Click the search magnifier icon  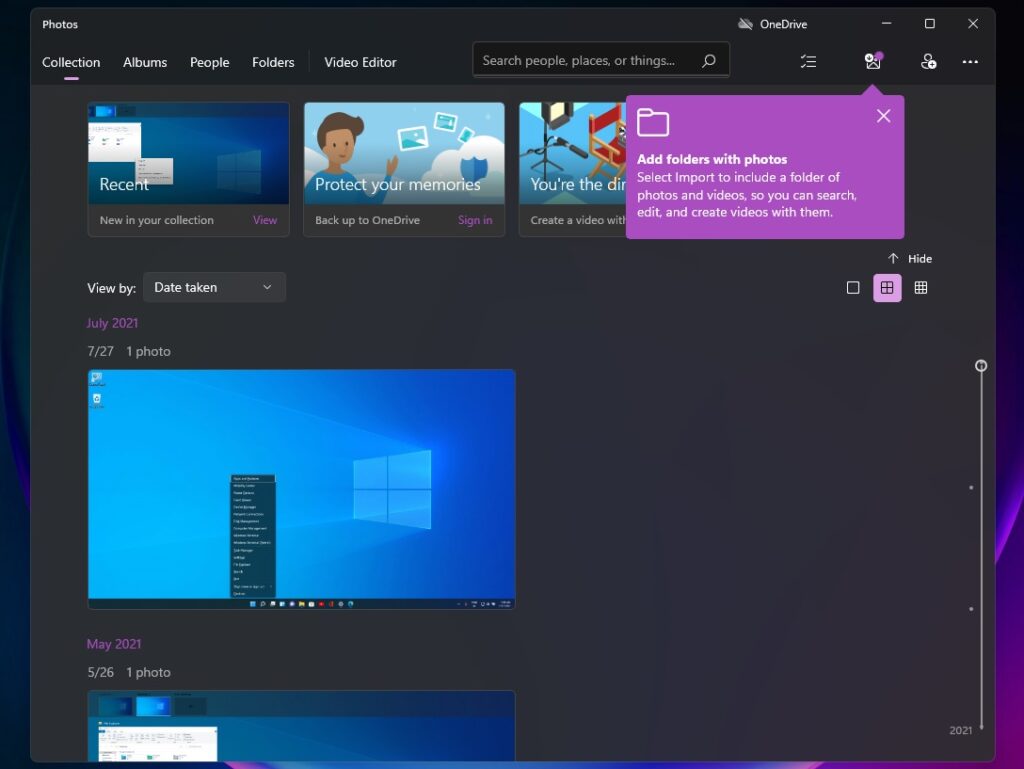coord(709,60)
